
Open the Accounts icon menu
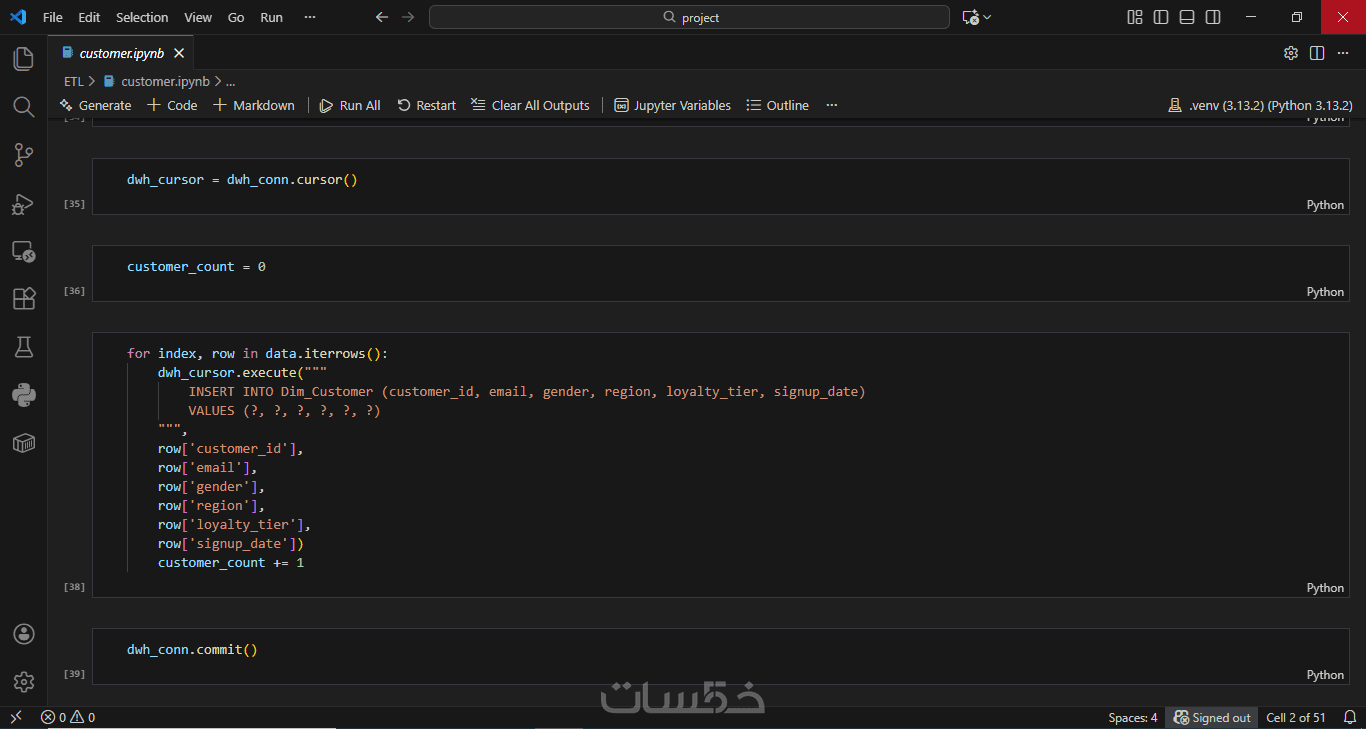[23, 634]
